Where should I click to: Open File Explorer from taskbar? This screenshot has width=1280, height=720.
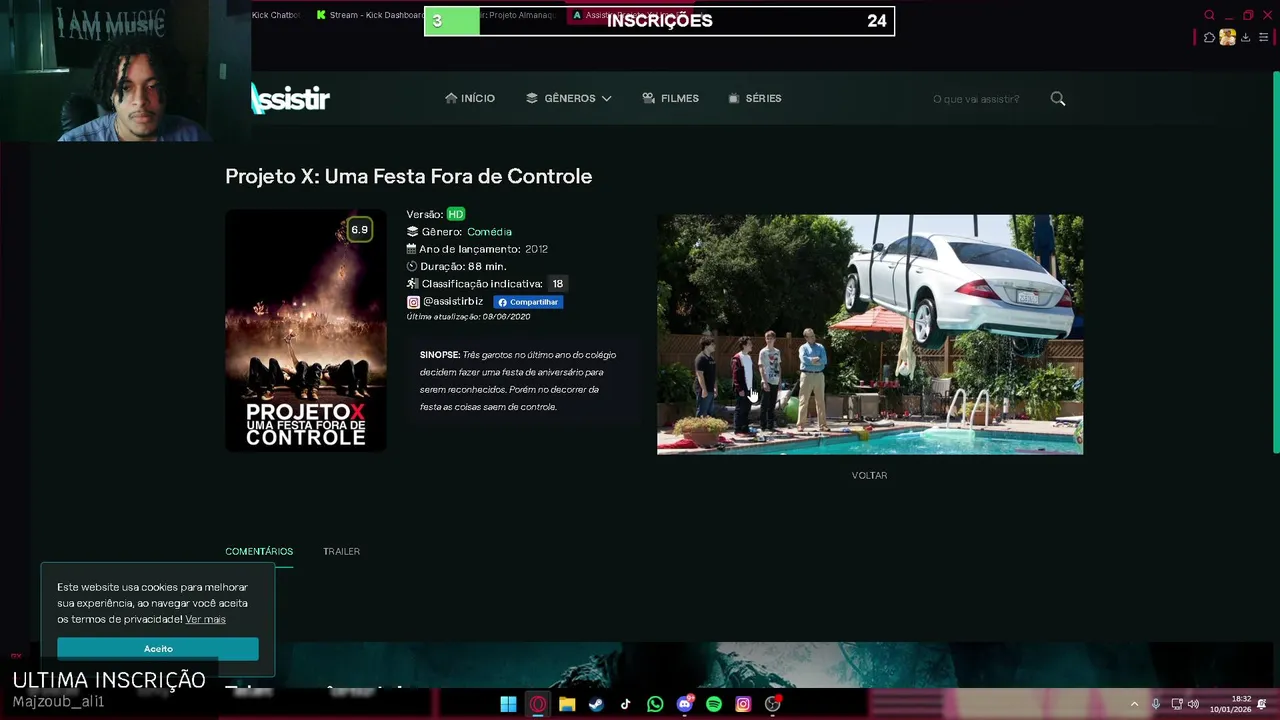567,704
